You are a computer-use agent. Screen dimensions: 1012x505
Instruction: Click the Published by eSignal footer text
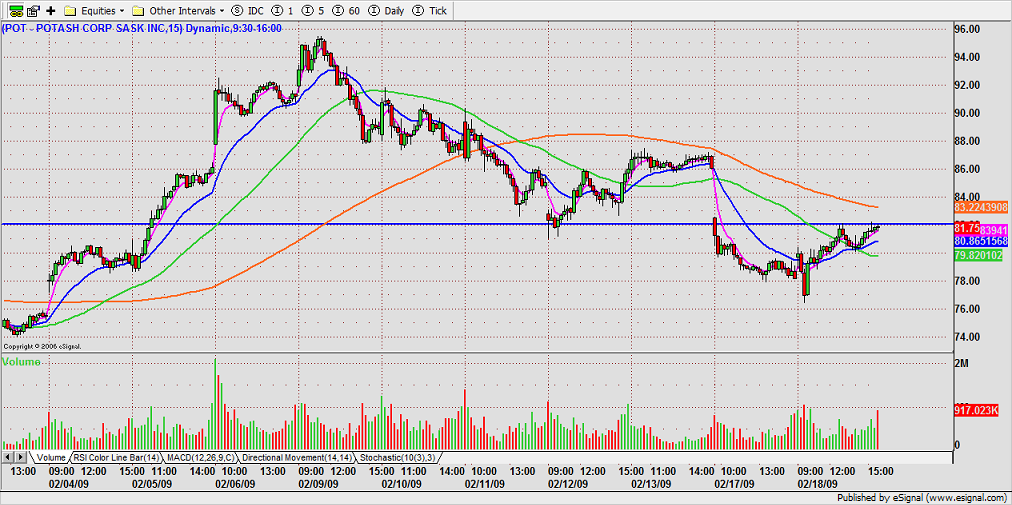click(923, 498)
